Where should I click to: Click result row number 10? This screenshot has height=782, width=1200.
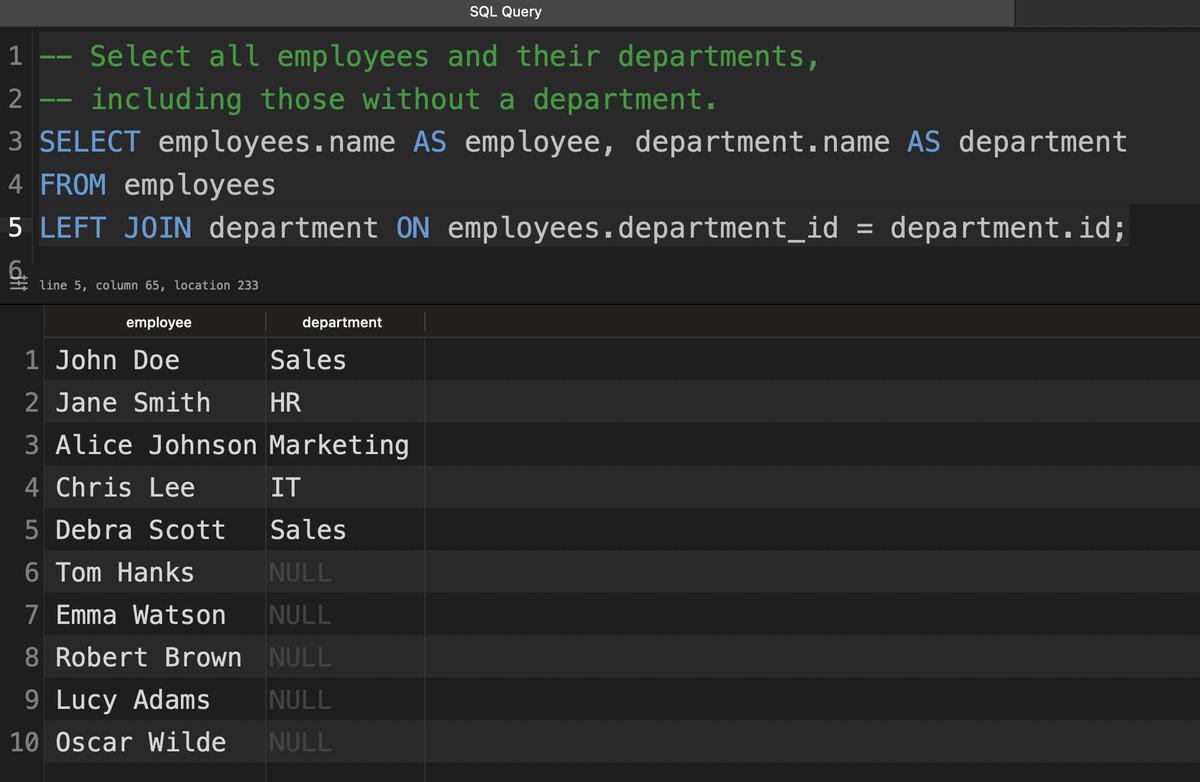coord(25,742)
